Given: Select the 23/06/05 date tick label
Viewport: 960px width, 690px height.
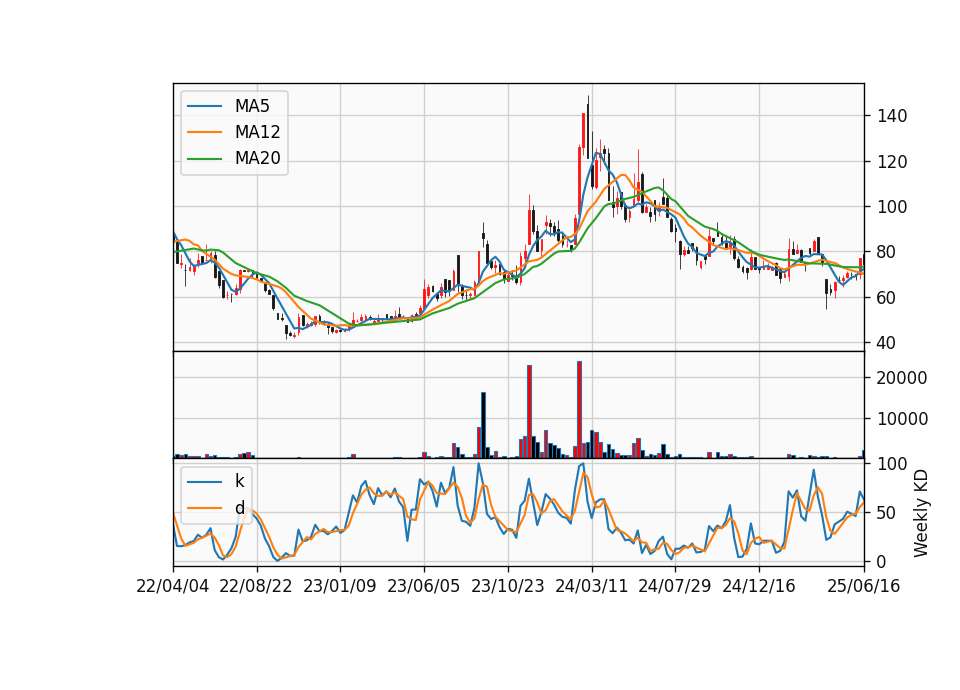Looking at the screenshot, I should pyautogui.click(x=424, y=586).
